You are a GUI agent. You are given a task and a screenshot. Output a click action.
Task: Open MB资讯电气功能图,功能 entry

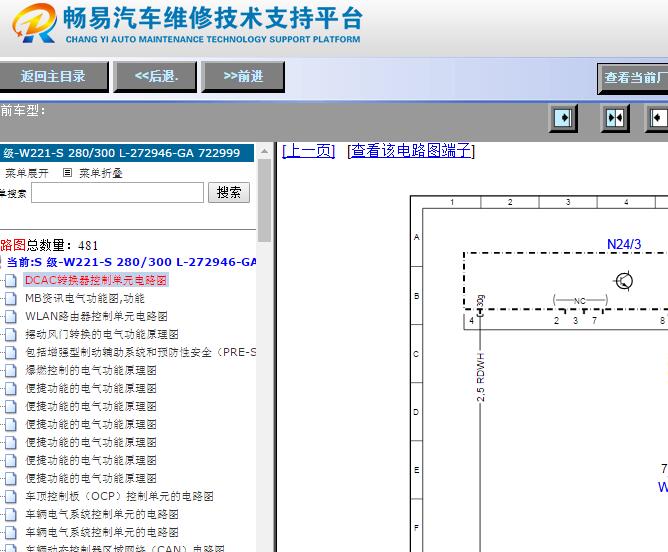pyautogui.click(x=85, y=298)
